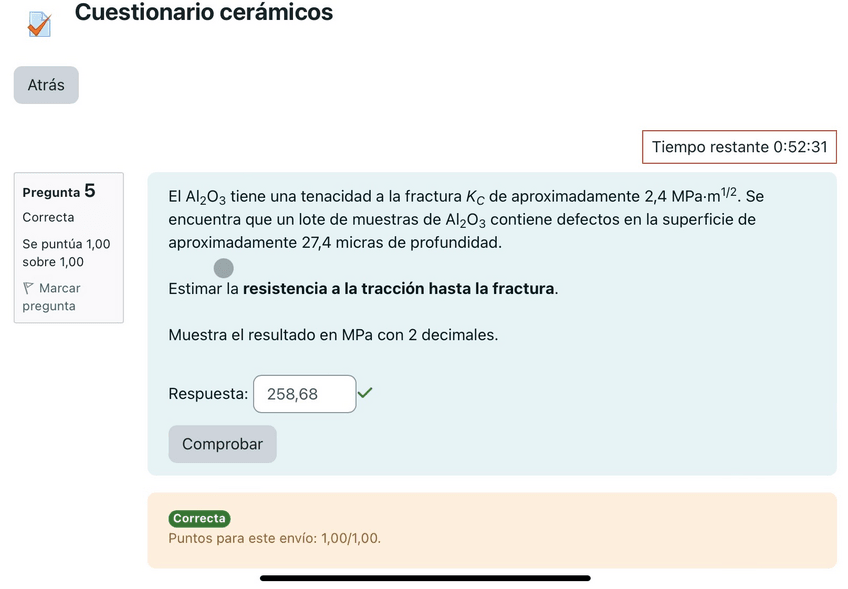
Task: Click the K_C fracture toughness symbol
Action: coord(475,197)
